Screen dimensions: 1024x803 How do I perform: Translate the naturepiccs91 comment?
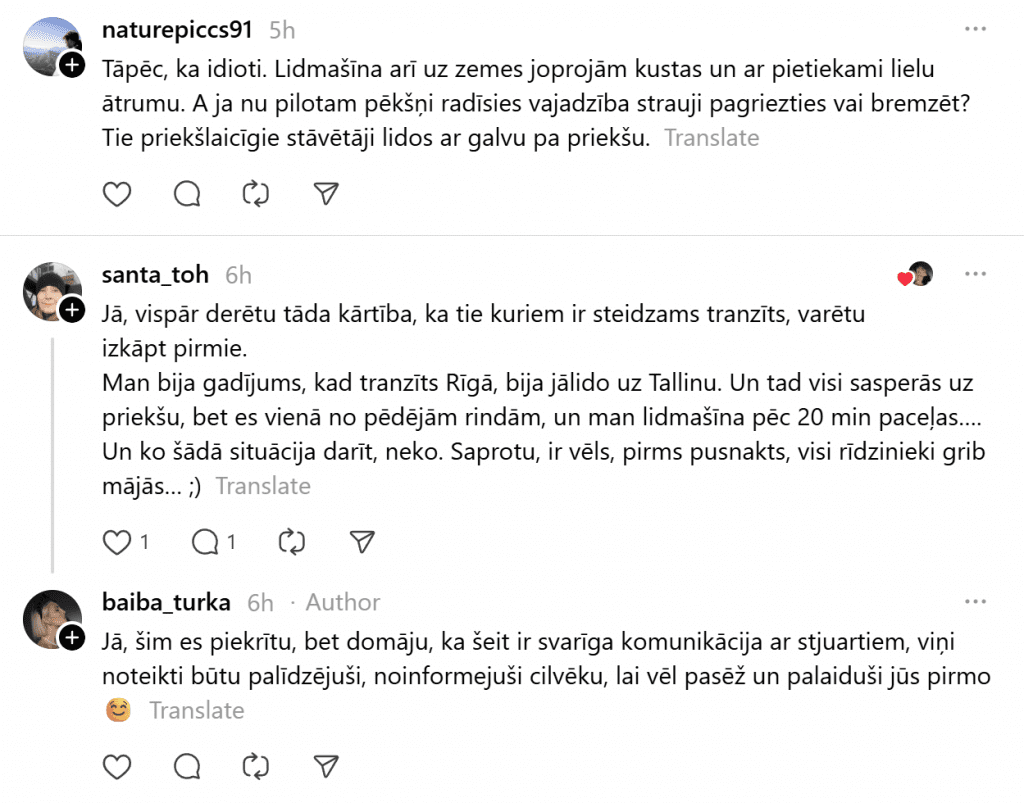(x=711, y=138)
